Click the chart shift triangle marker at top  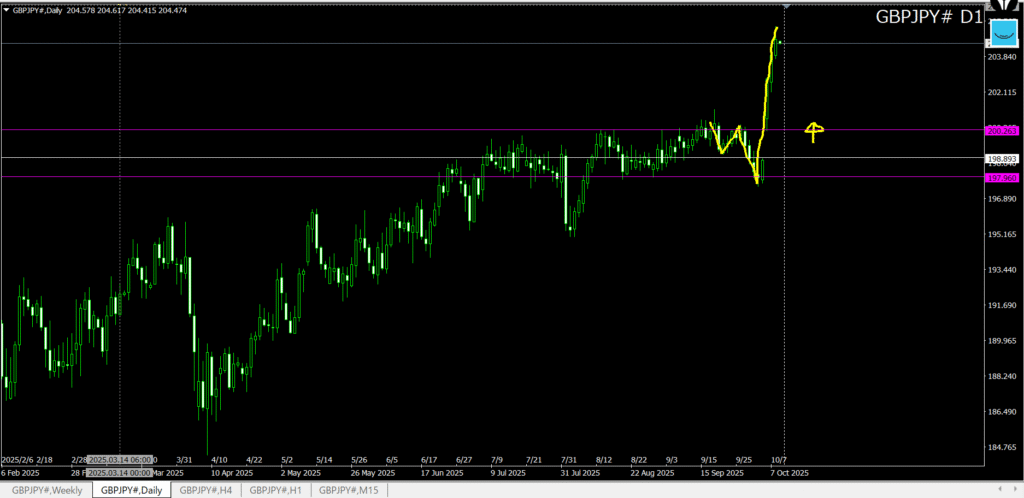787,7
